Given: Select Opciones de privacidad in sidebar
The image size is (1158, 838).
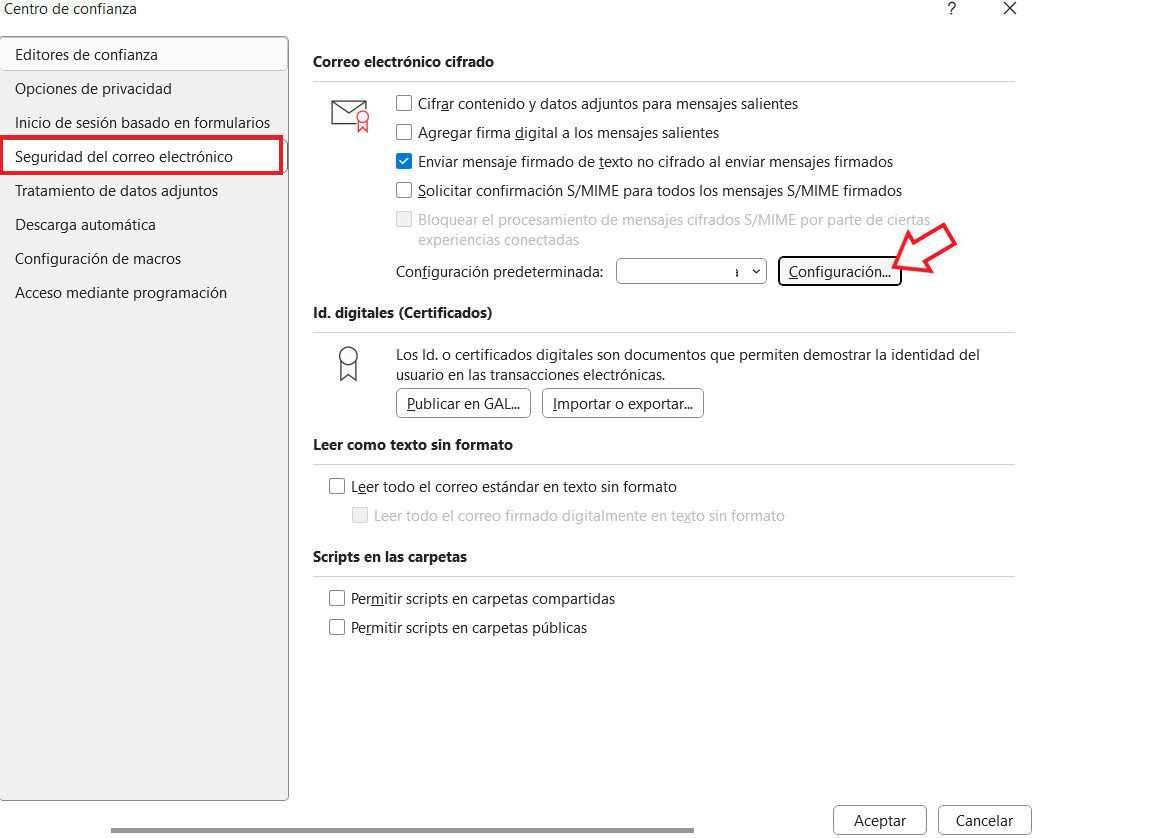Looking at the screenshot, I should pyautogui.click(x=93, y=89).
